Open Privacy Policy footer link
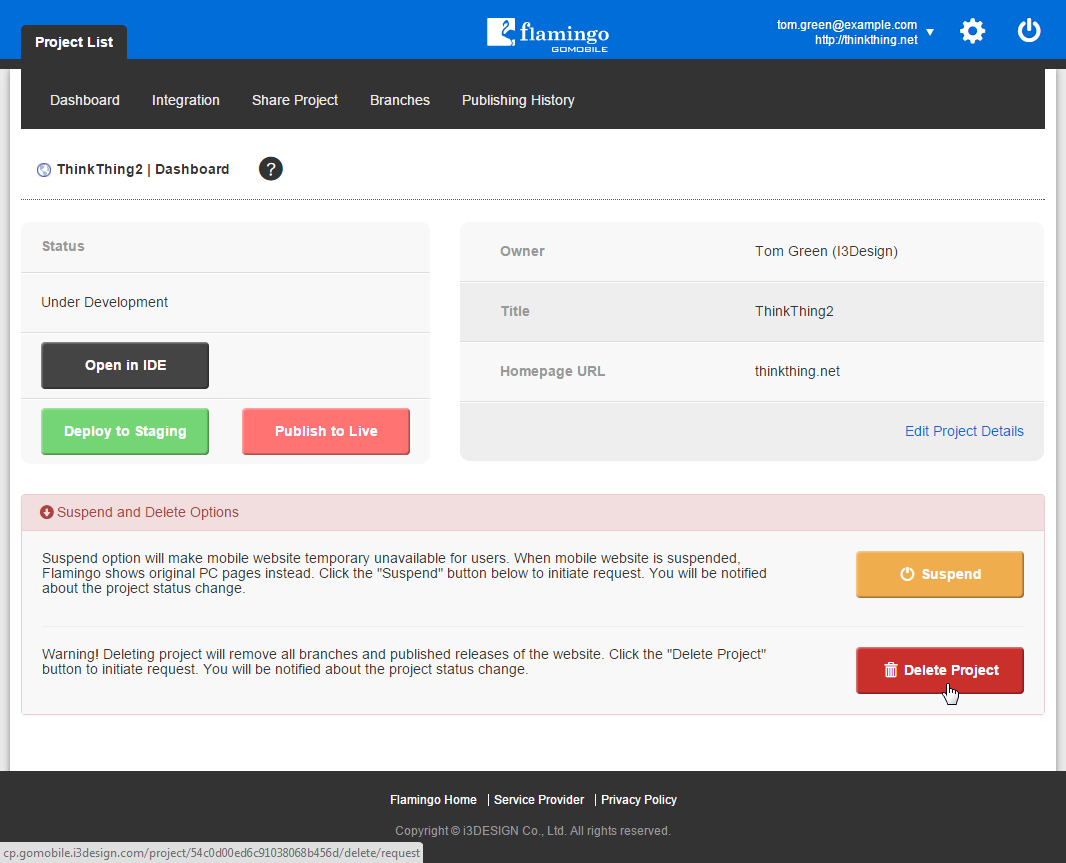The height and width of the screenshot is (863, 1066). point(639,800)
